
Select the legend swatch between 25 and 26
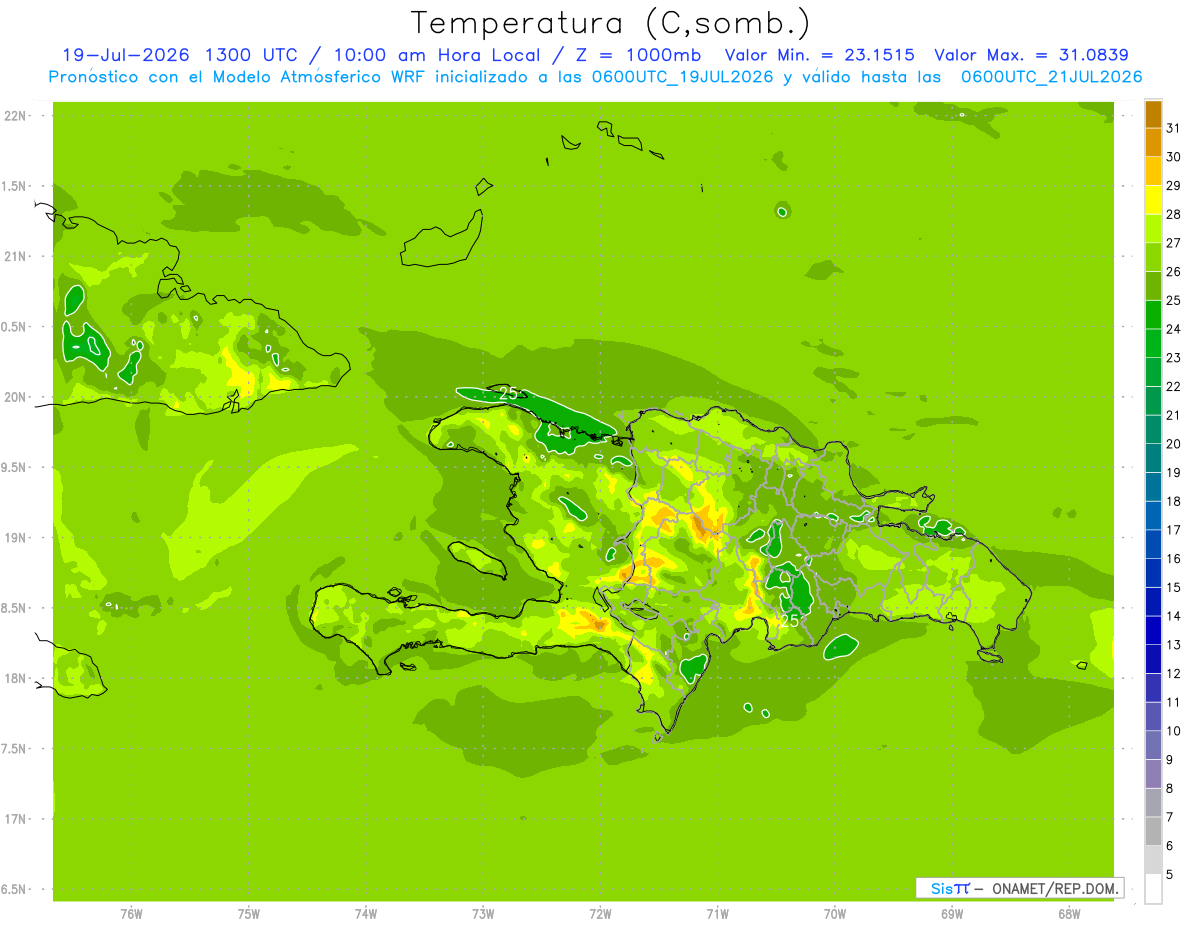[x=1153, y=286]
